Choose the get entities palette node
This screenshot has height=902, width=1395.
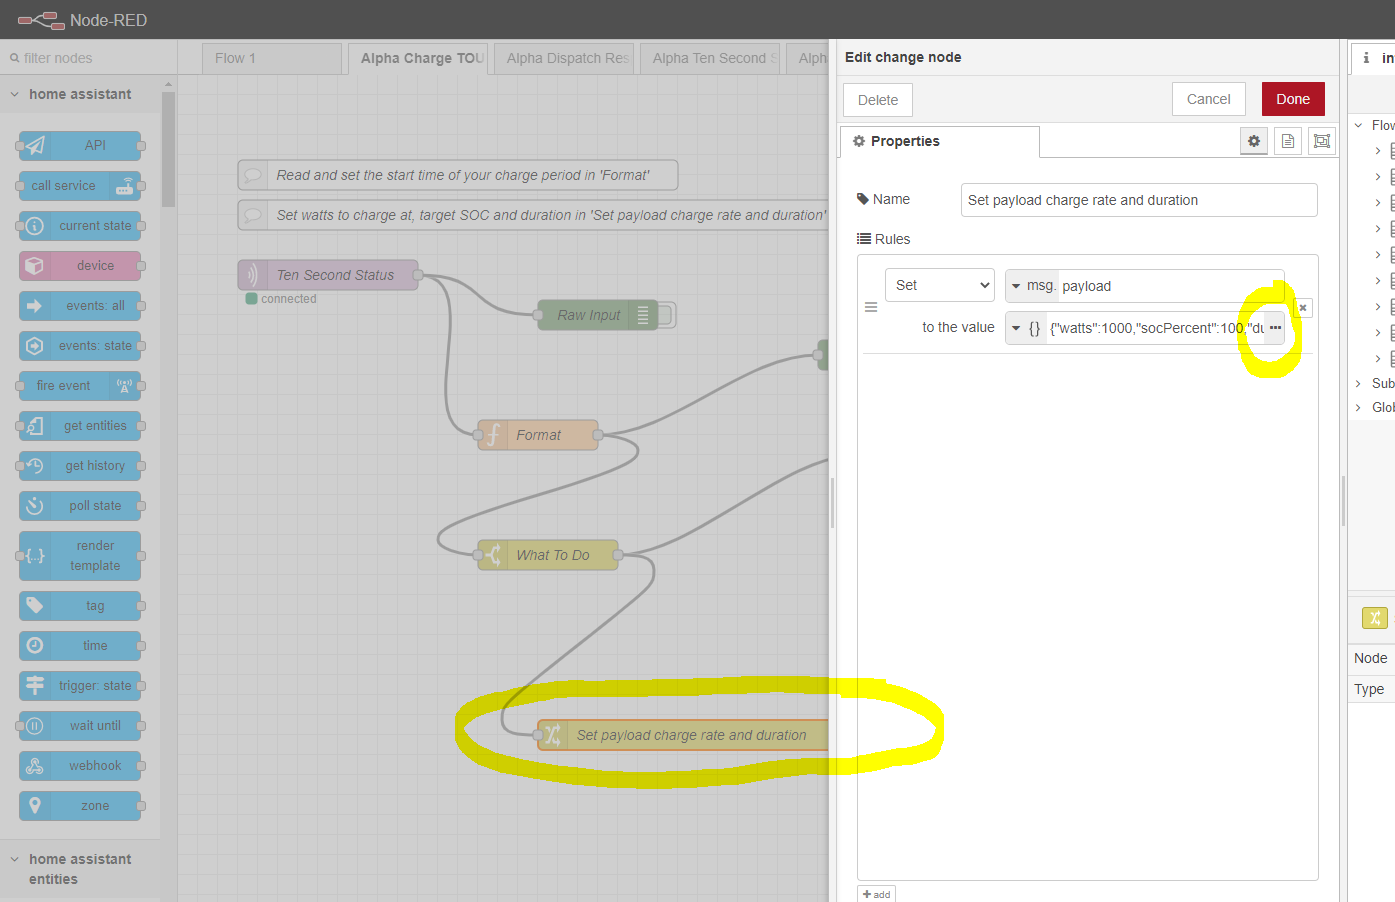click(80, 425)
